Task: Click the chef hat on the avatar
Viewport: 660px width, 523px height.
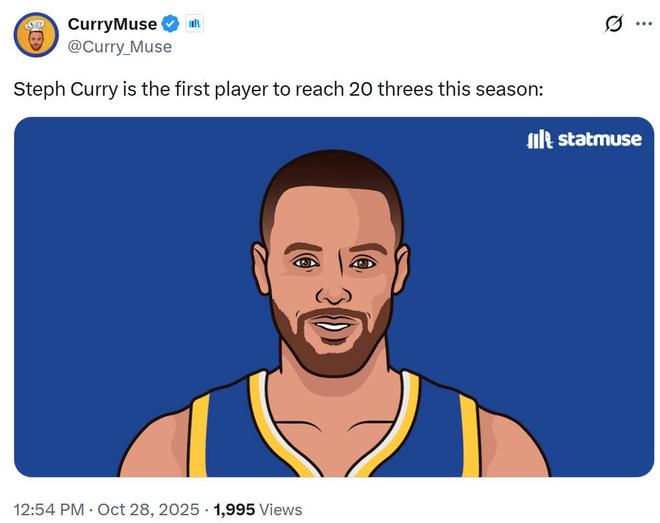Action: click(x=35, y=22)
